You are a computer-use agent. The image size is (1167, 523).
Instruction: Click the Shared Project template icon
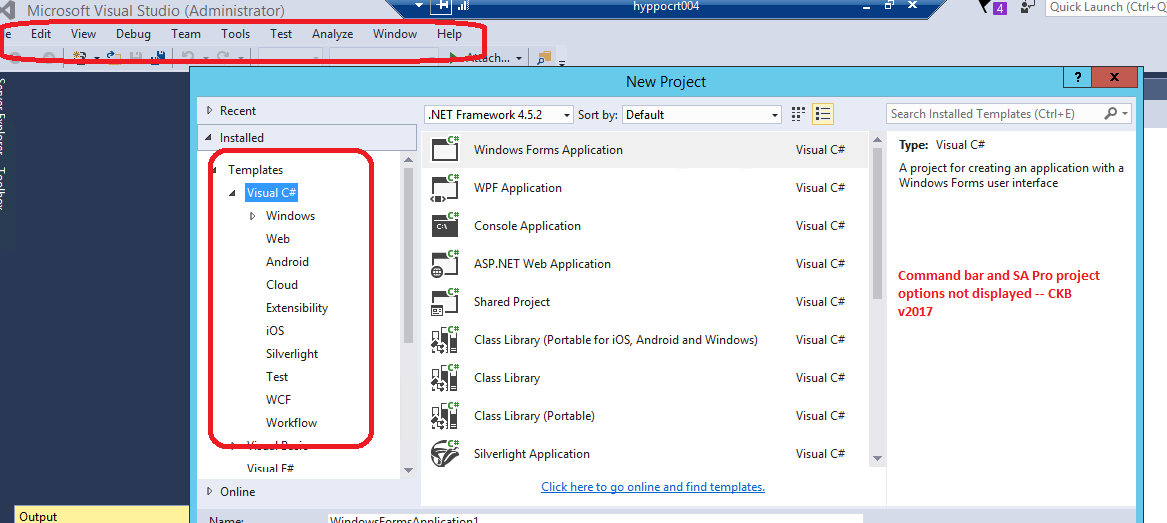tap(446, 301)
